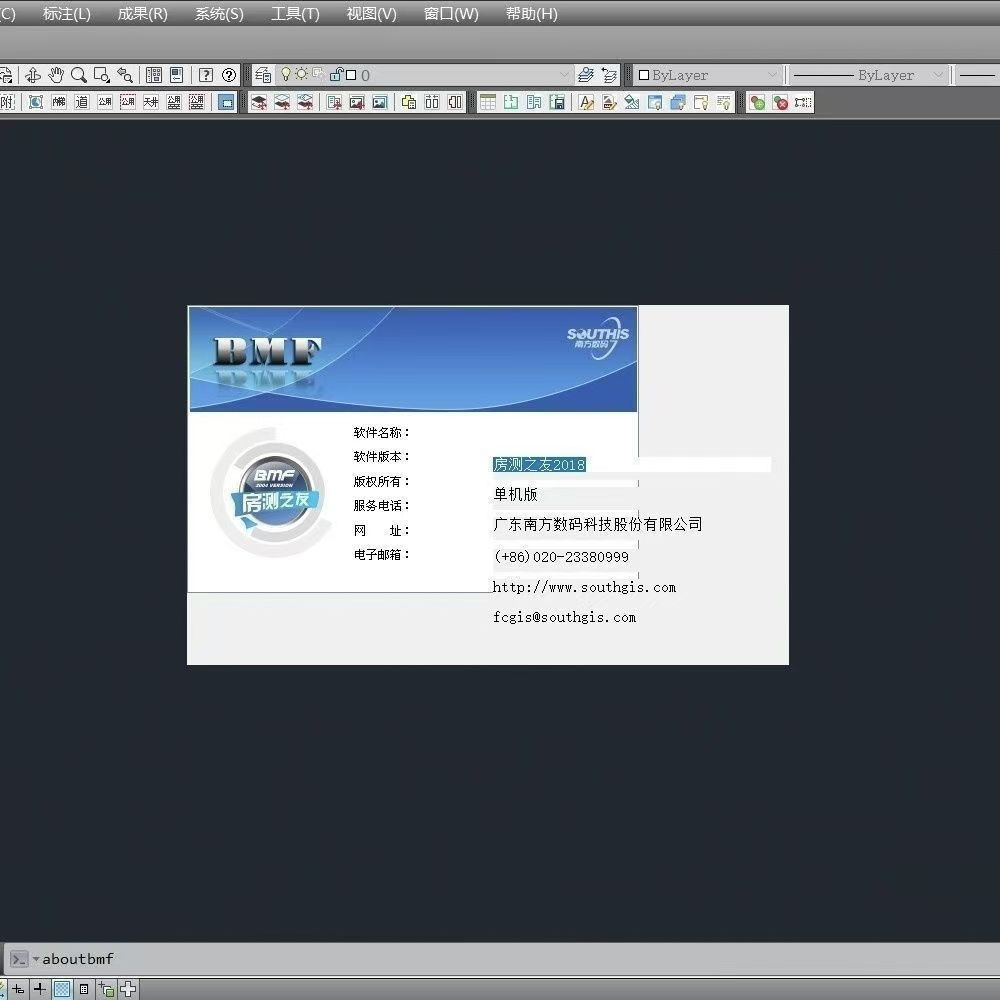1000x1000 pixels.
Task: Click the BMF banner image
Action: tap(413, 359)
